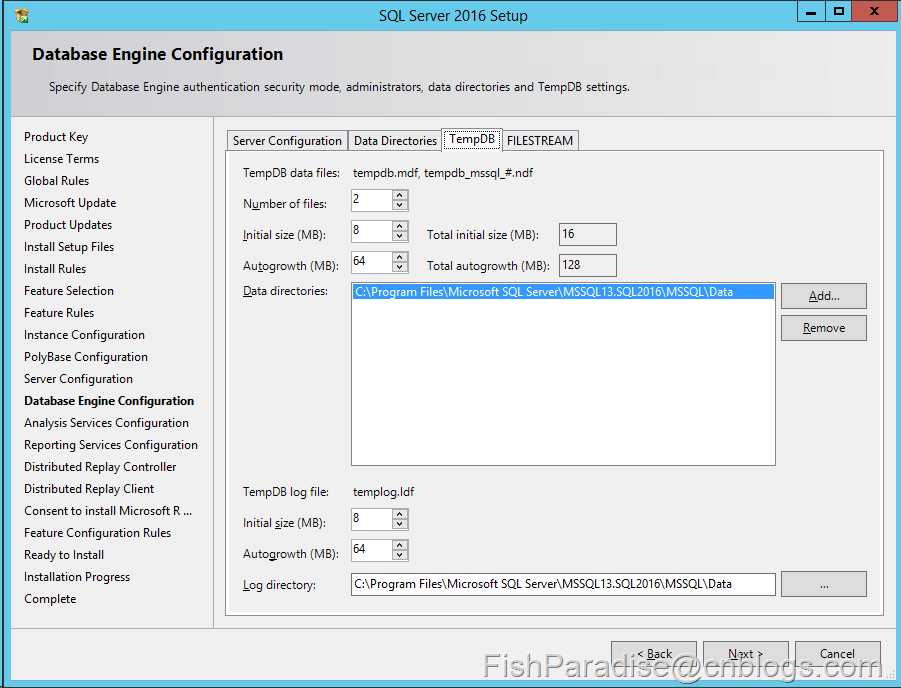Select Microsoft Update step in sidebar
Image resolution: width=901 pixels, height=688 pixels.
(x=70, y=203)
